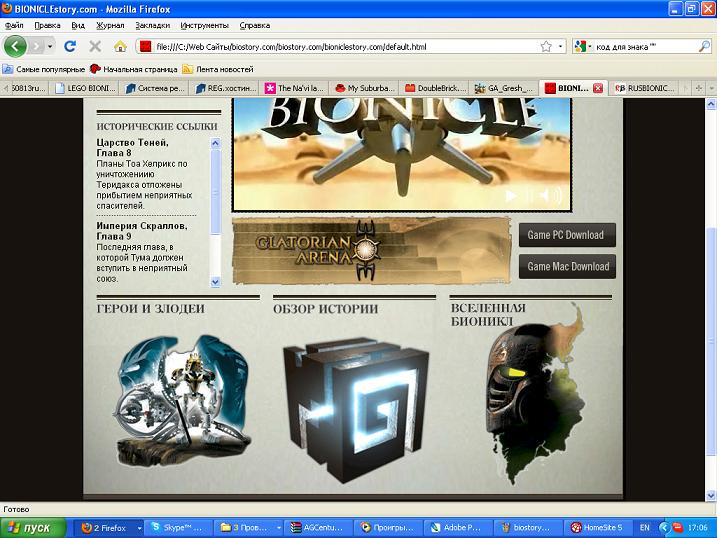Open the Обзор Истории cube image

[355, 410]
